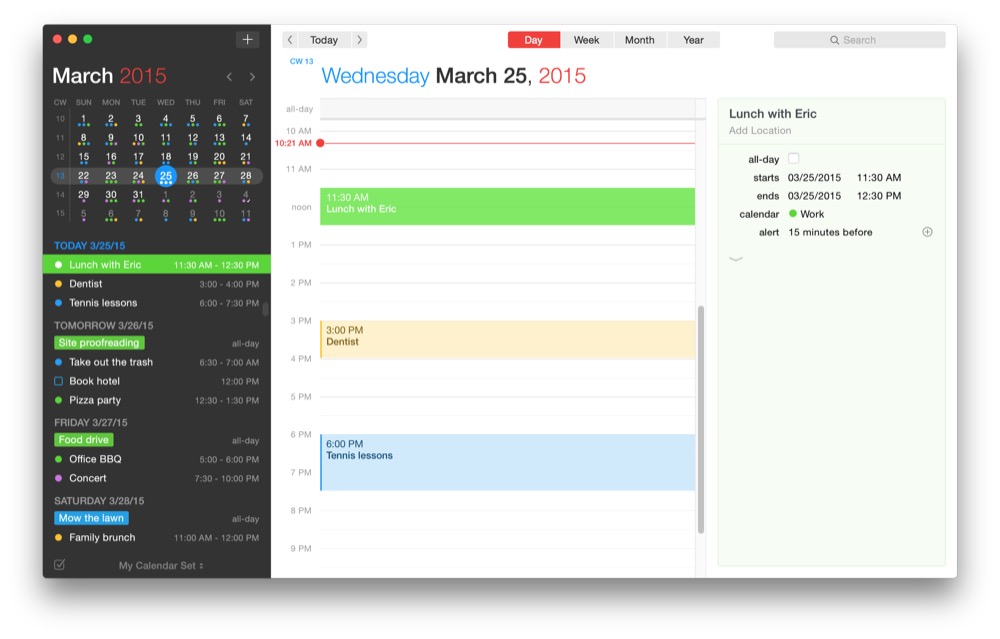Go to next month in mini calendar
1000x639 pixels.
[252, 77]
